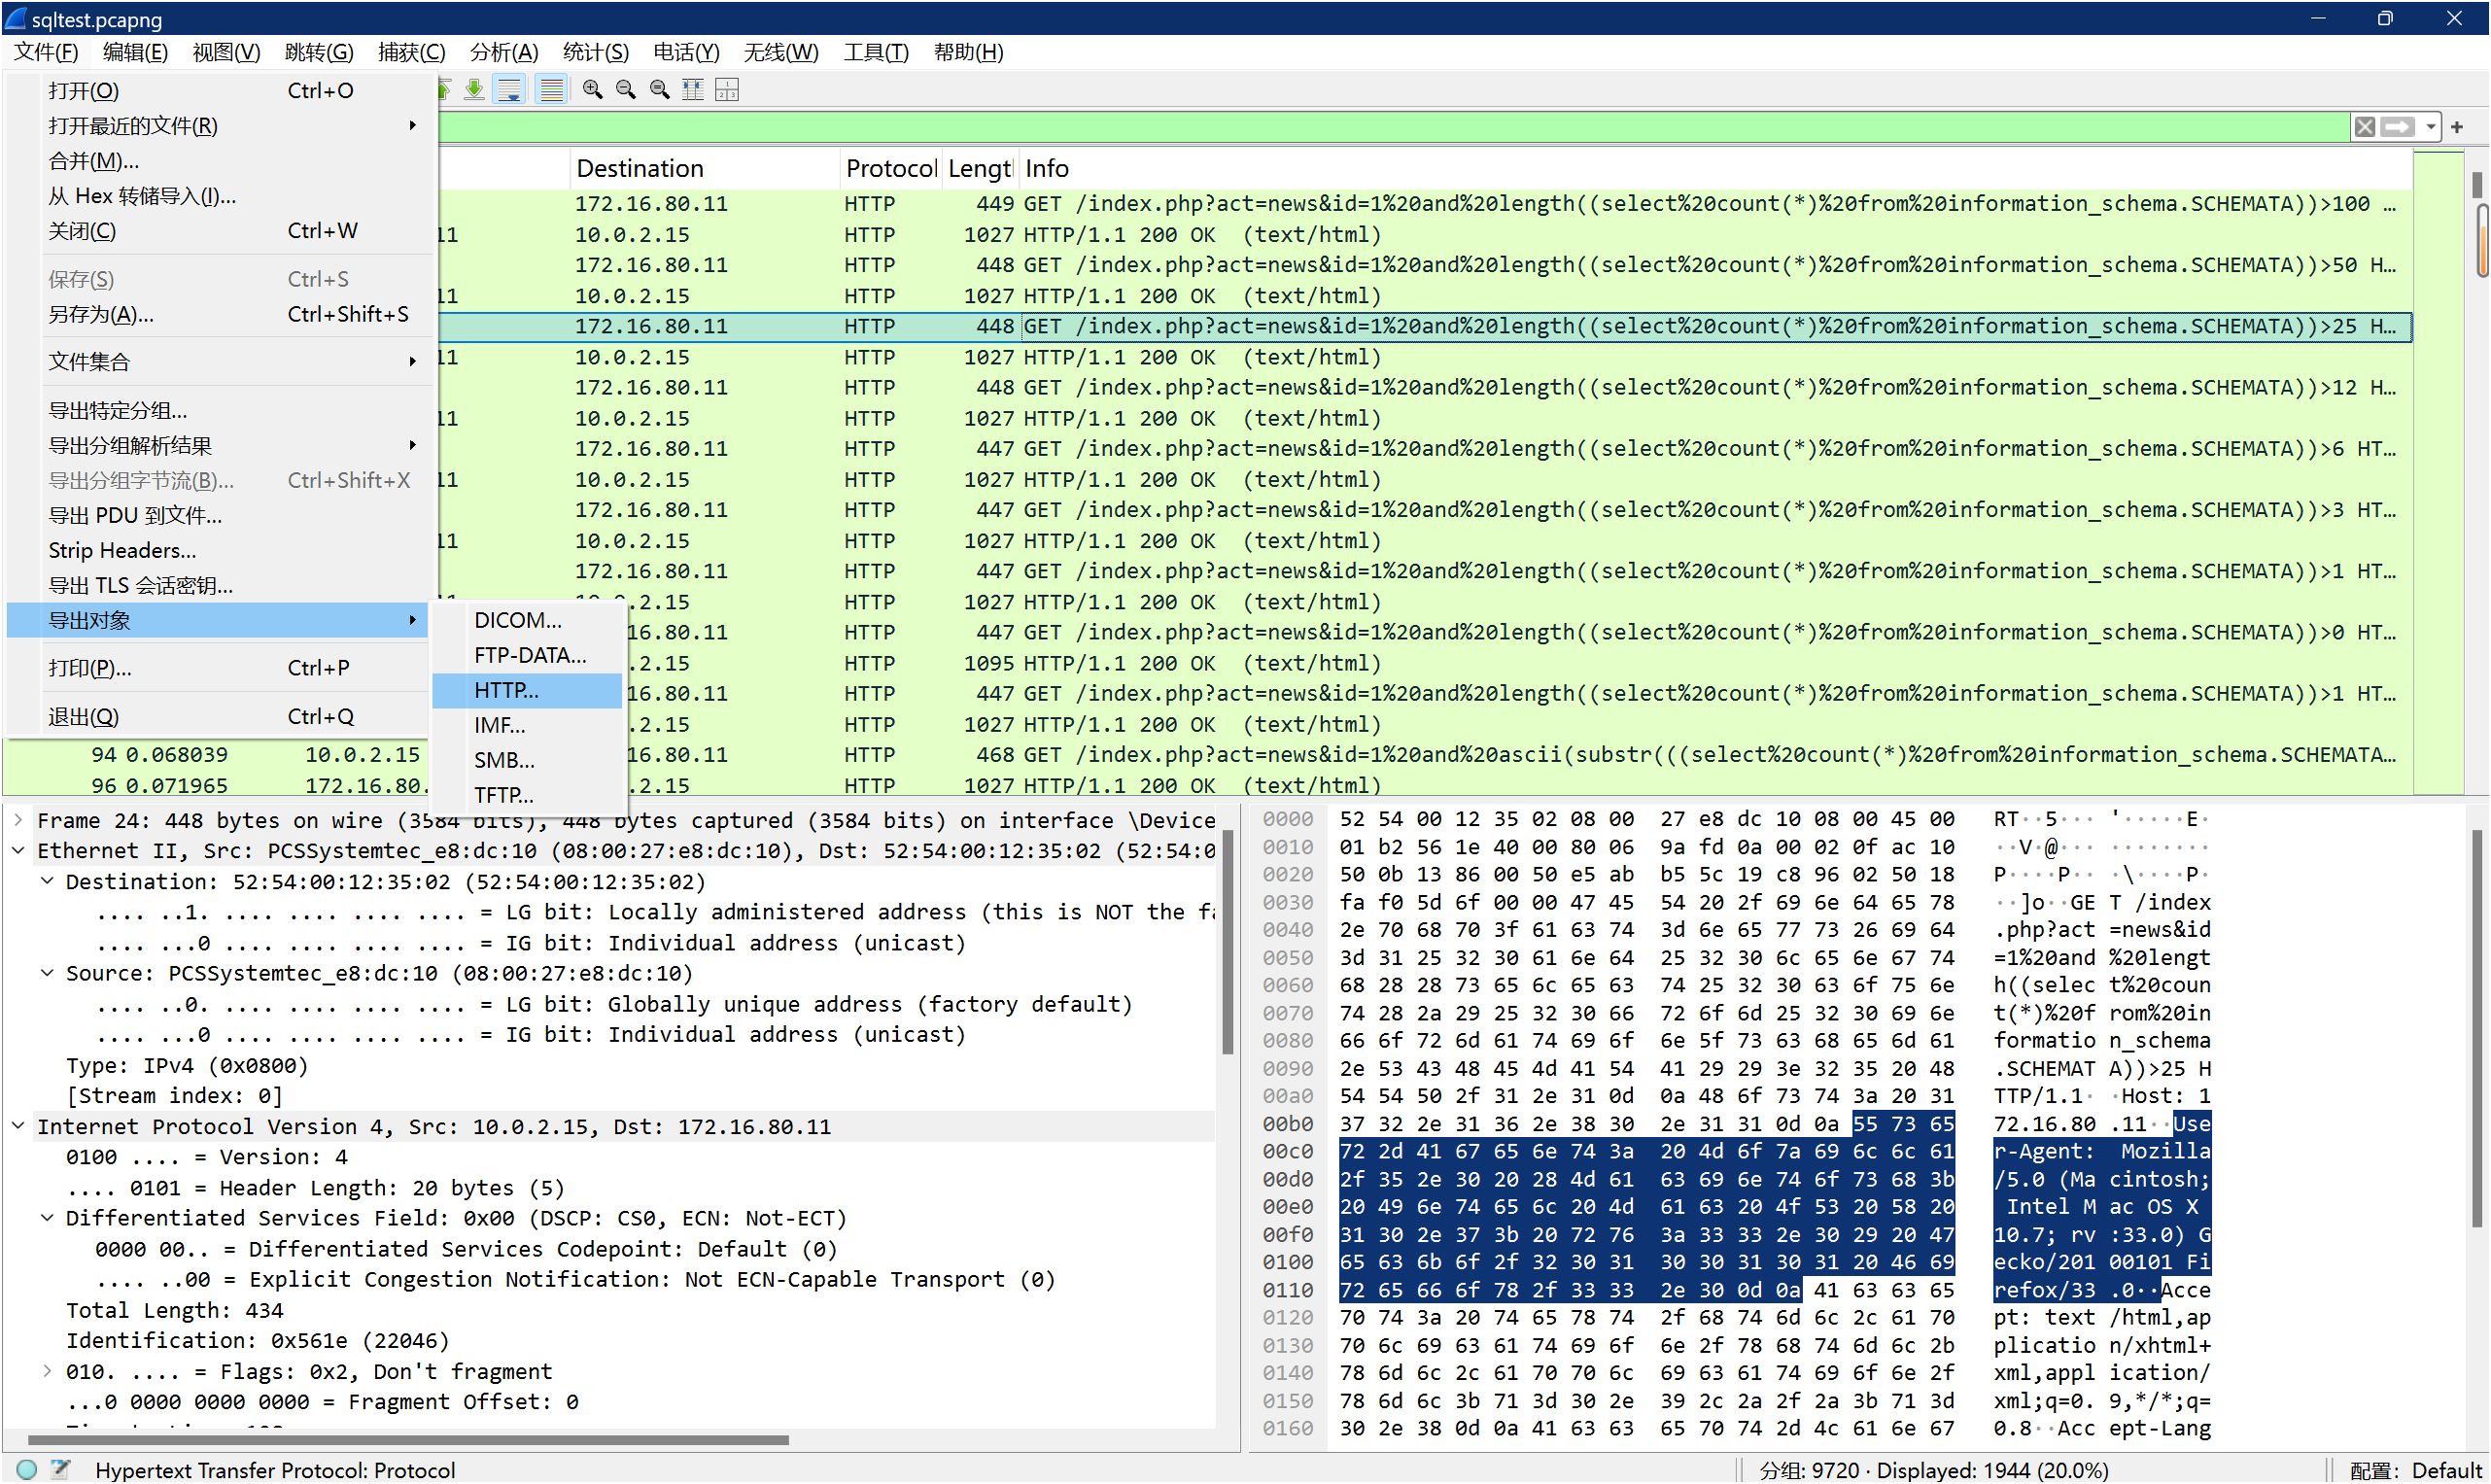This screenshot has width=2491, height=1484.
Task: Click the go to last packet icon
Action: click(475, 90)
